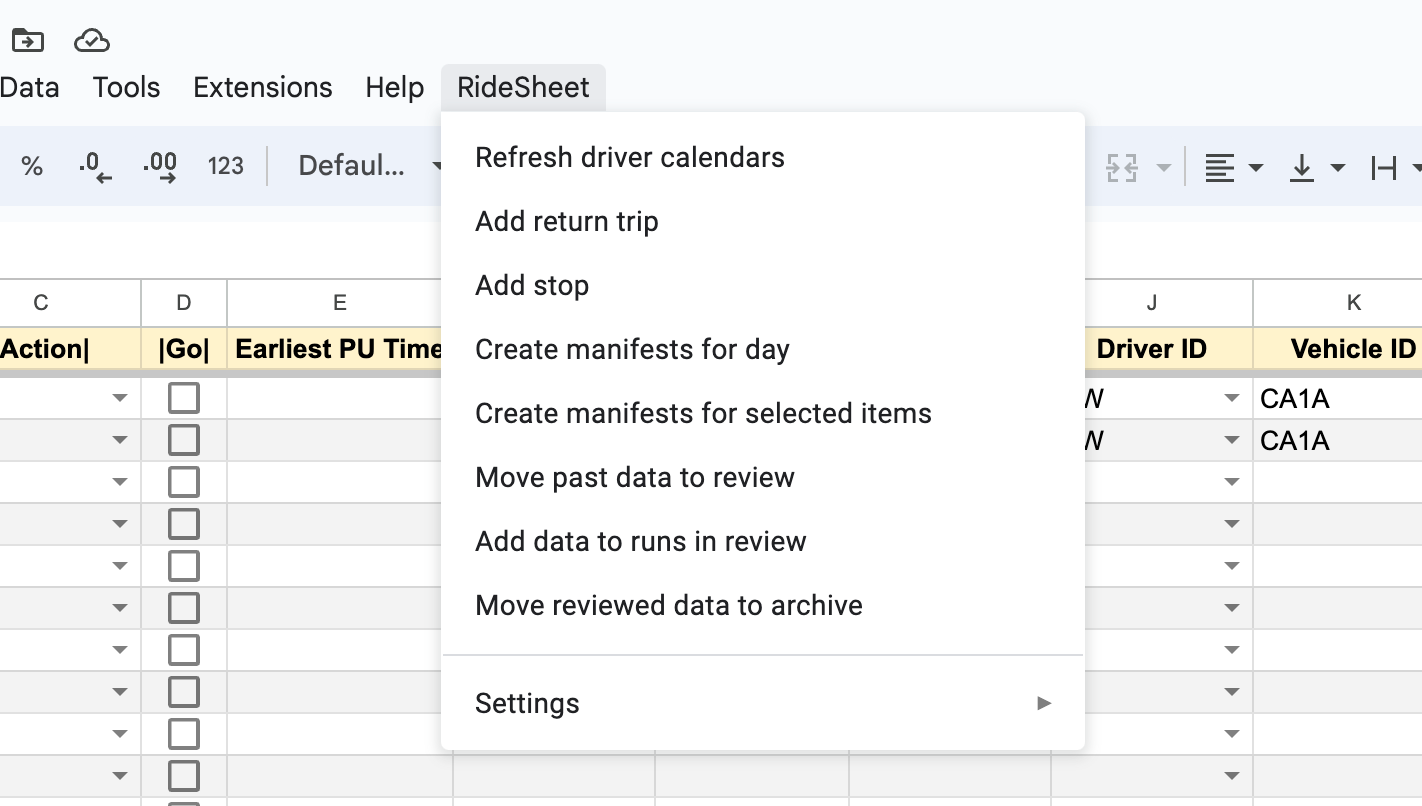
Task: Expand Driver ID dropdown in first data row
Action: 1232,398
